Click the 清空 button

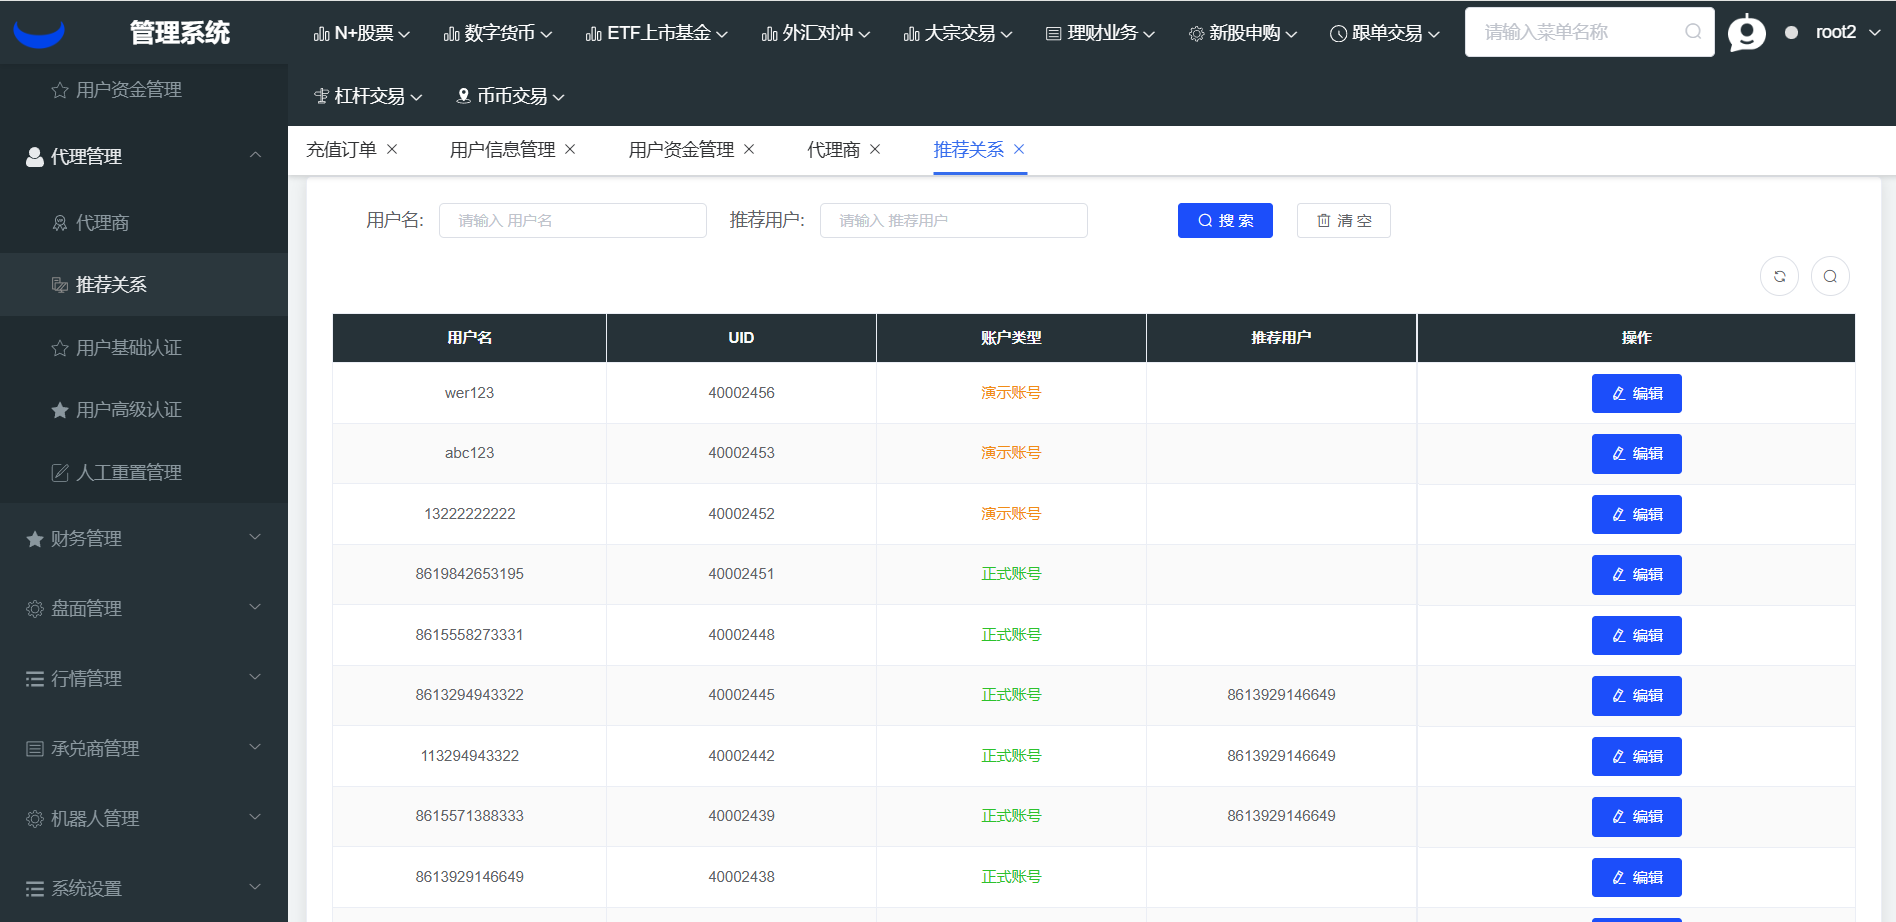pos(1344,220)
